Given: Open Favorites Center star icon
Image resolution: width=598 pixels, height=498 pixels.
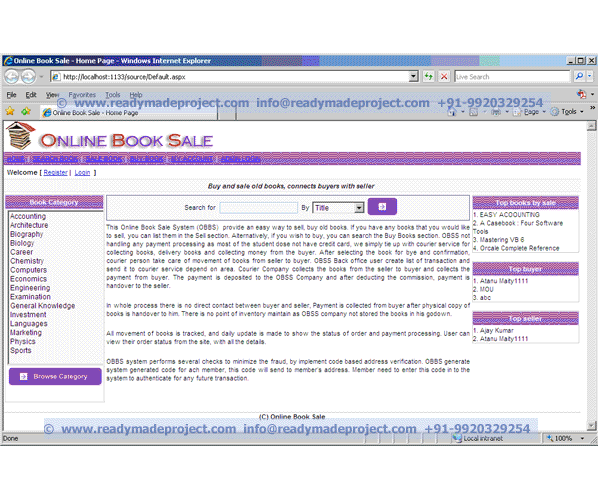Looking at the screenshot, I should pos(10,111).
